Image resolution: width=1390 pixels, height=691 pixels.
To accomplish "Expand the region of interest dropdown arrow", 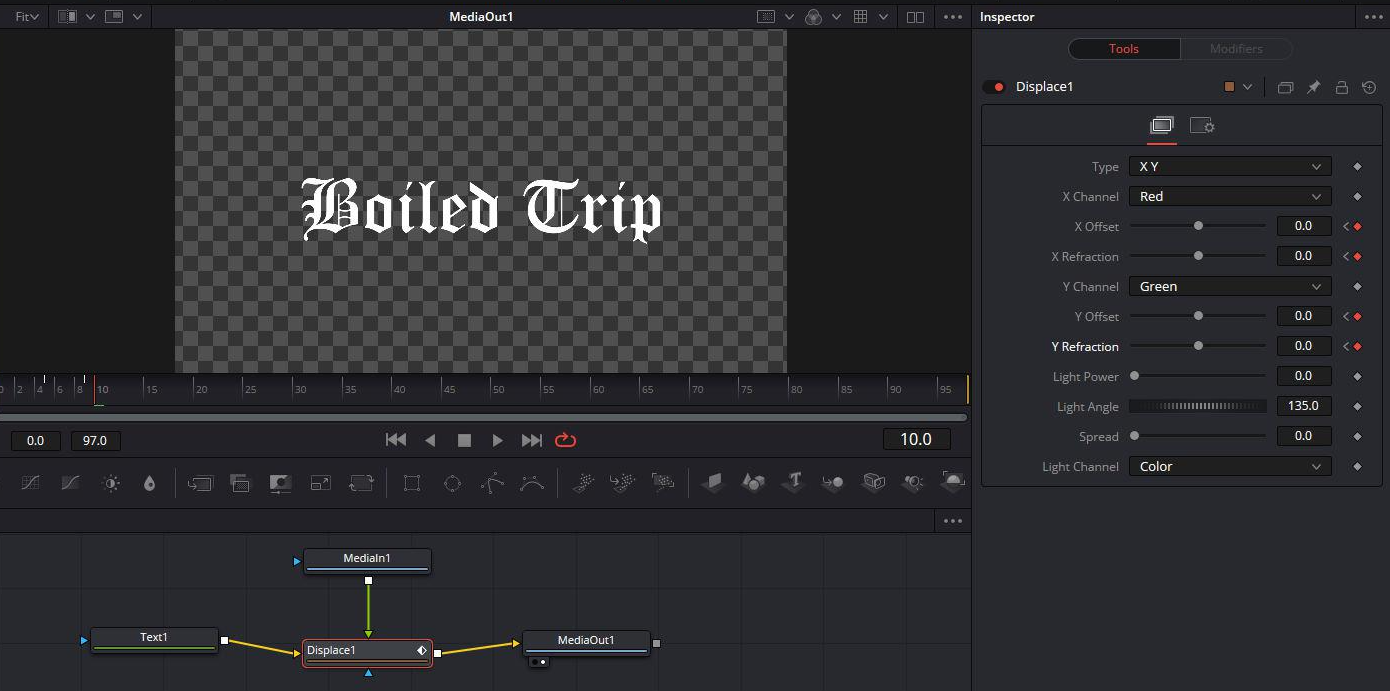I will coord(789,17).
